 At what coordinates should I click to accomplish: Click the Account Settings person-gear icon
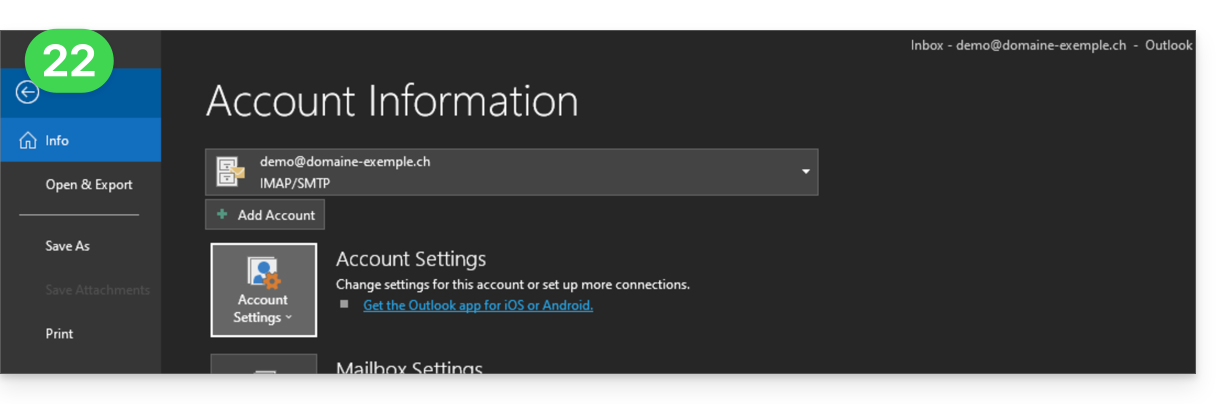tap(264, 273)
